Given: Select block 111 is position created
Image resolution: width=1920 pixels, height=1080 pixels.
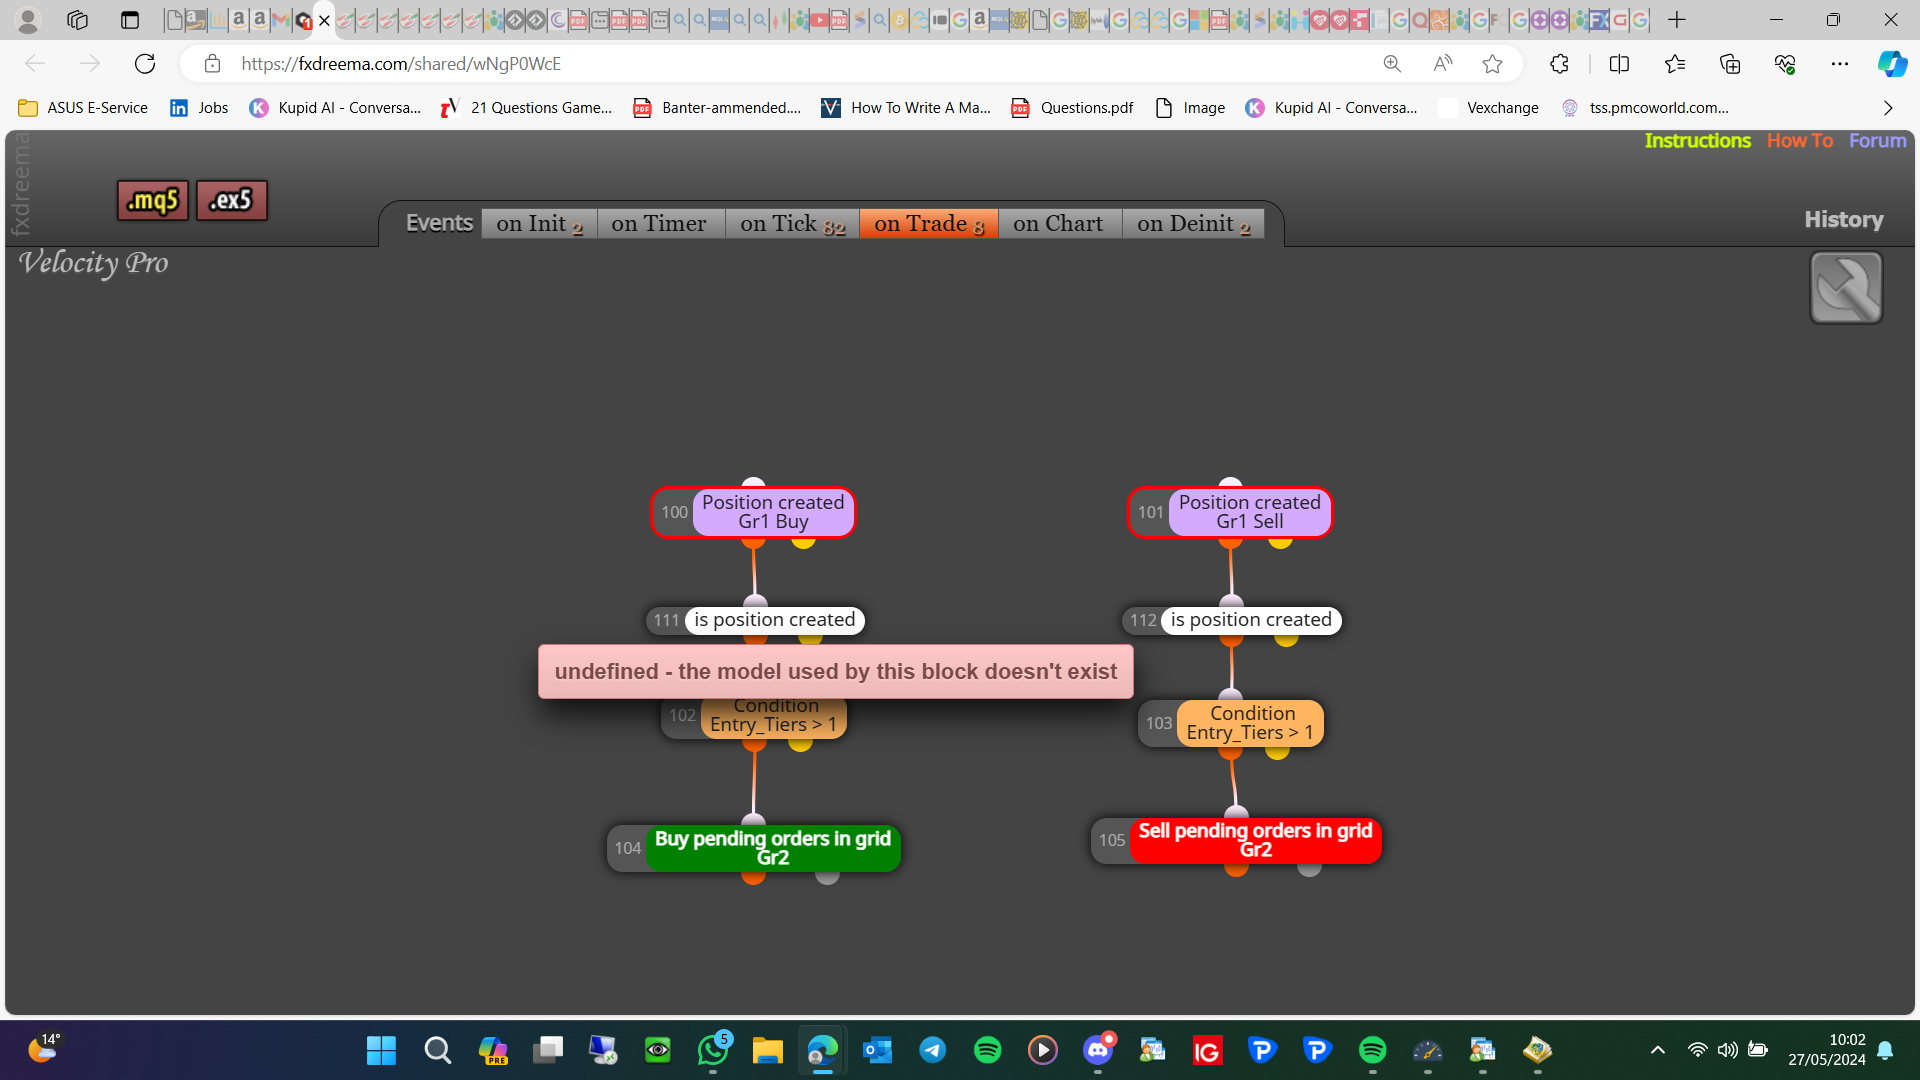Looking at the screenshot, I should pyautogui.click(x=755, y=620).
